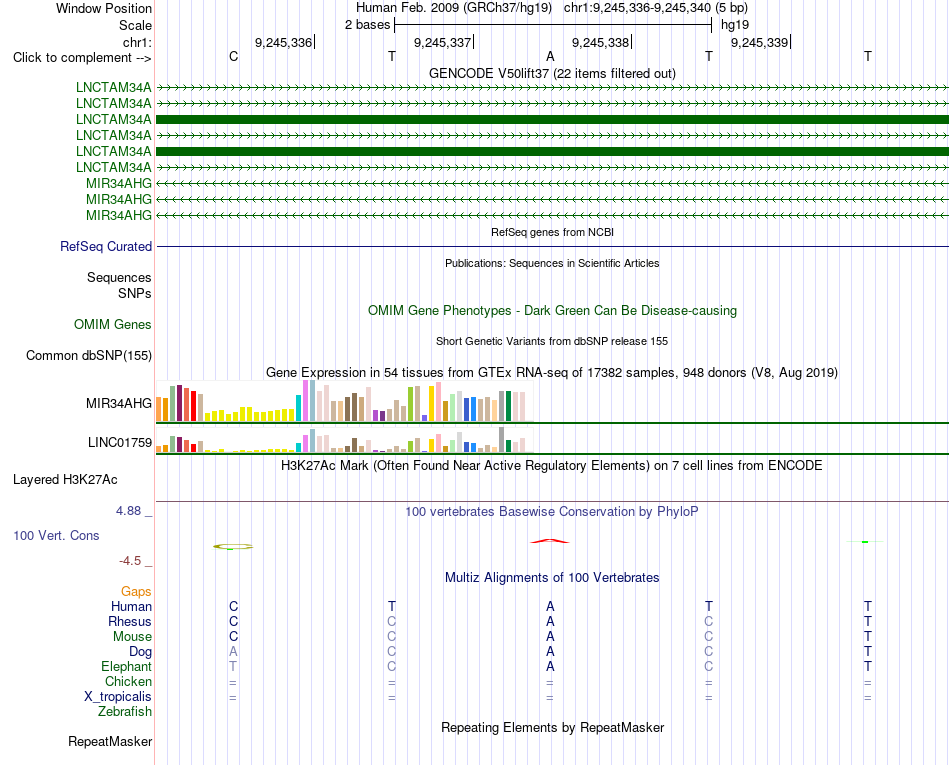Select the X_tropicalis species label

coord(118,697)
